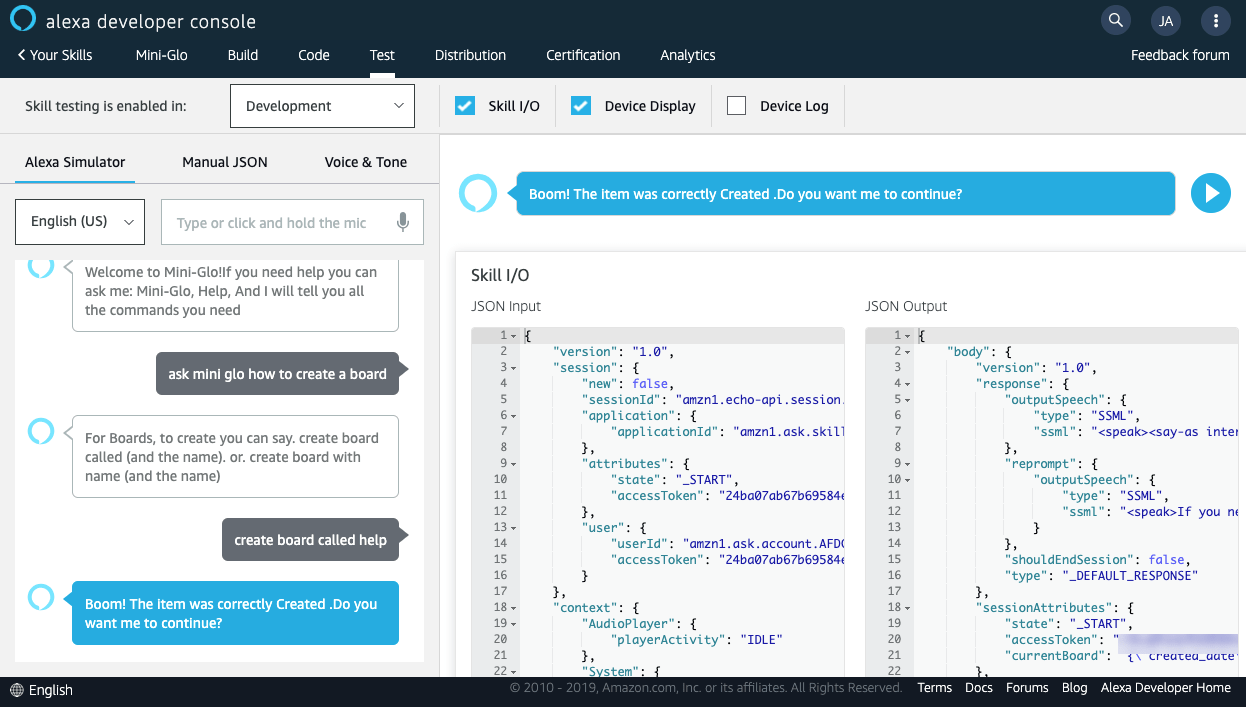Click the "type": "_DEFAULT_RESPONSE" line in JSON Output
This screenshot has height=707, width=1246.
(x=1101, y=576)
